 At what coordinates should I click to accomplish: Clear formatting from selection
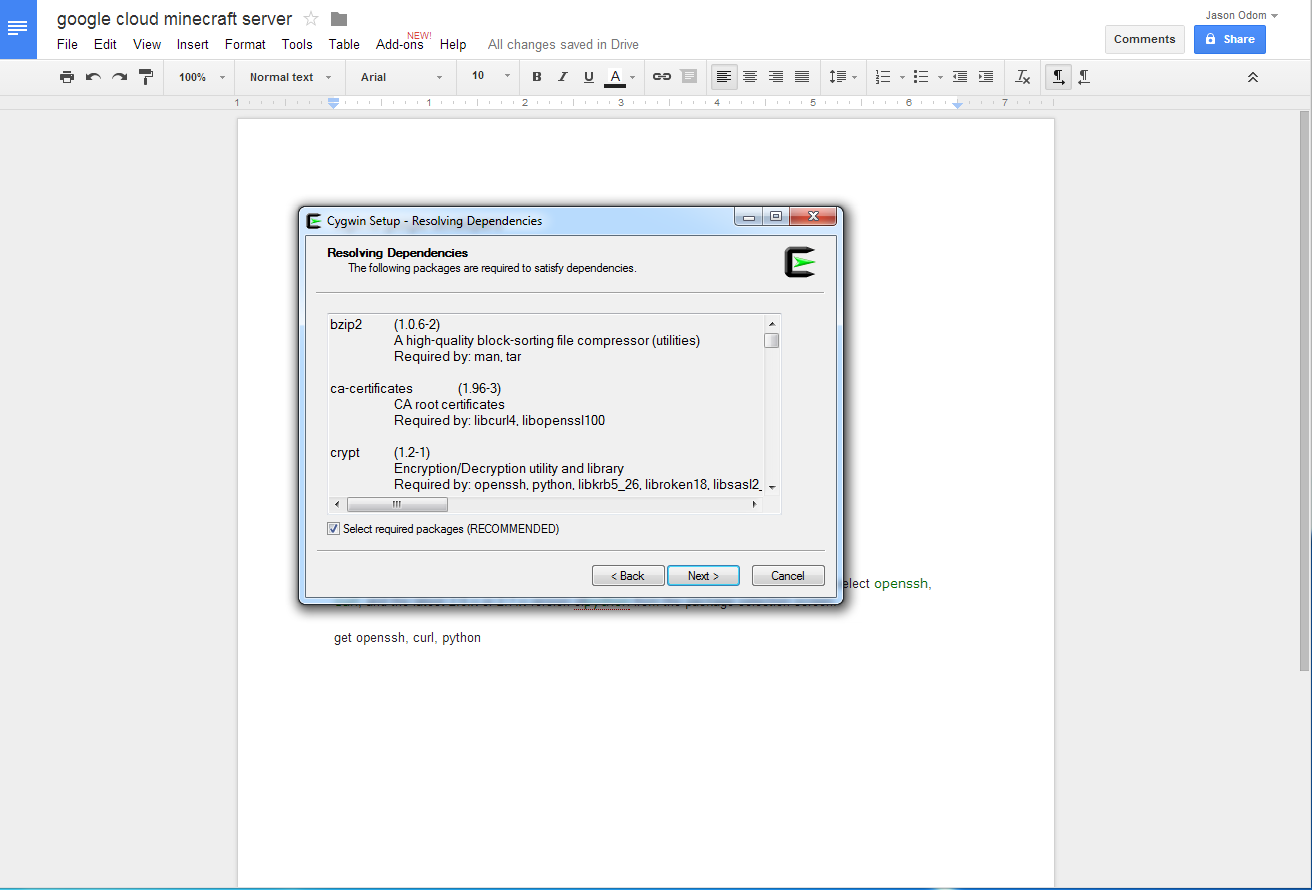1023,77
